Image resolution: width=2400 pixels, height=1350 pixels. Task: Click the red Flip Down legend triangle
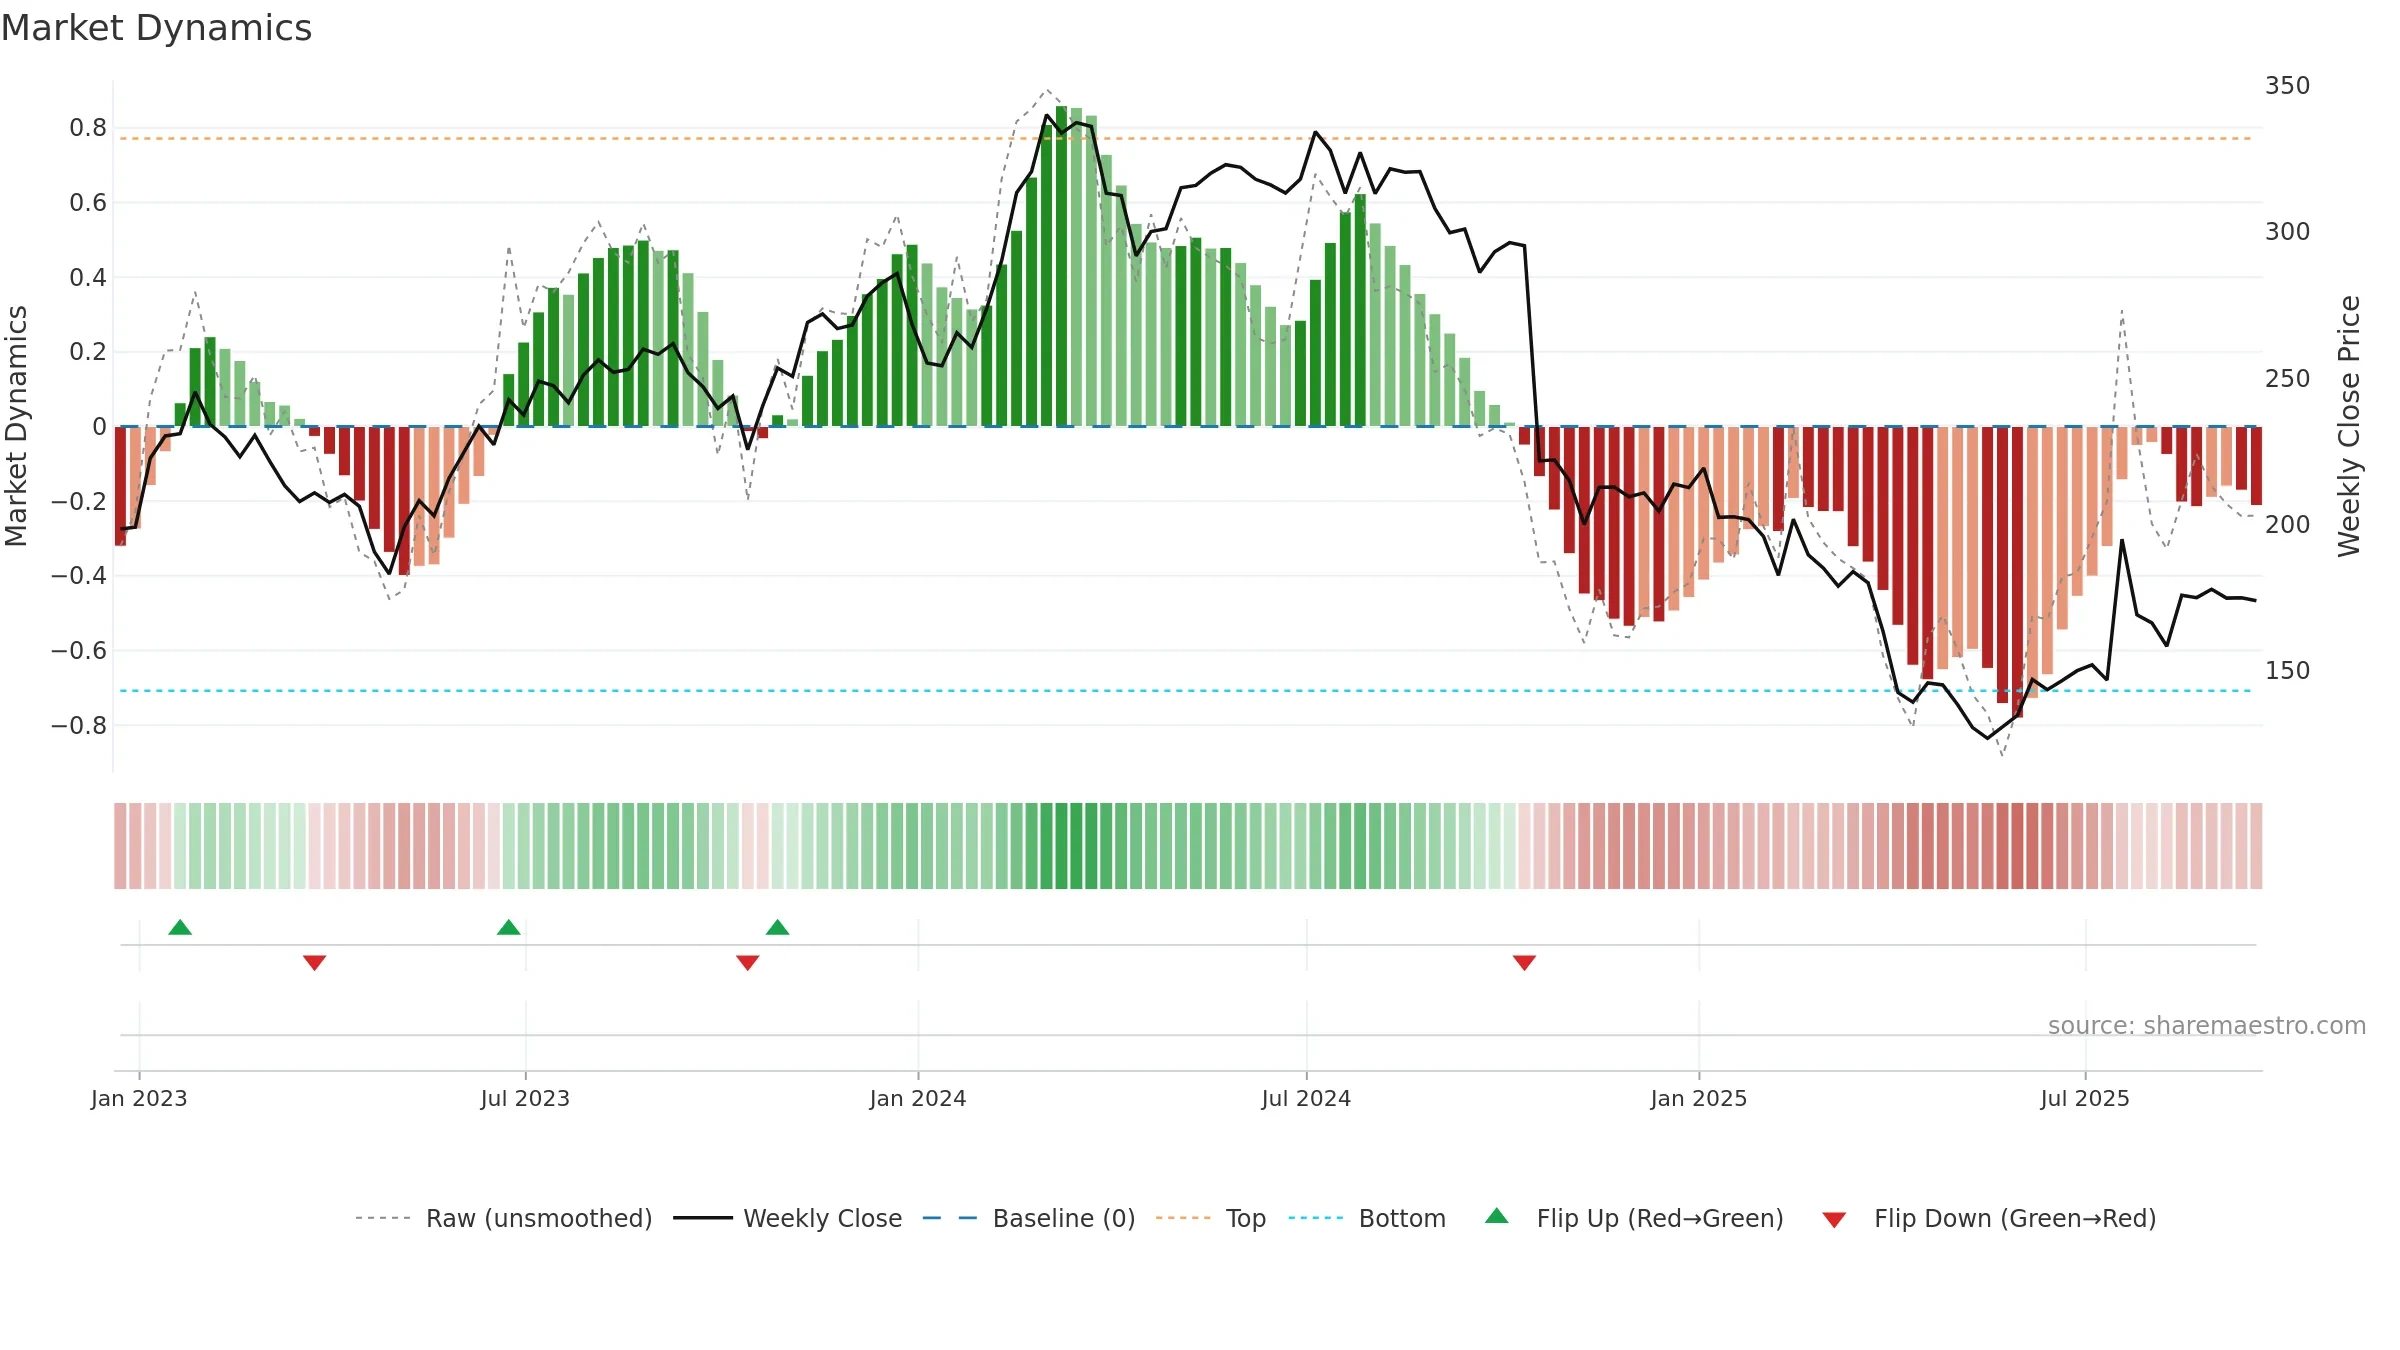tap(1834, 1220)
